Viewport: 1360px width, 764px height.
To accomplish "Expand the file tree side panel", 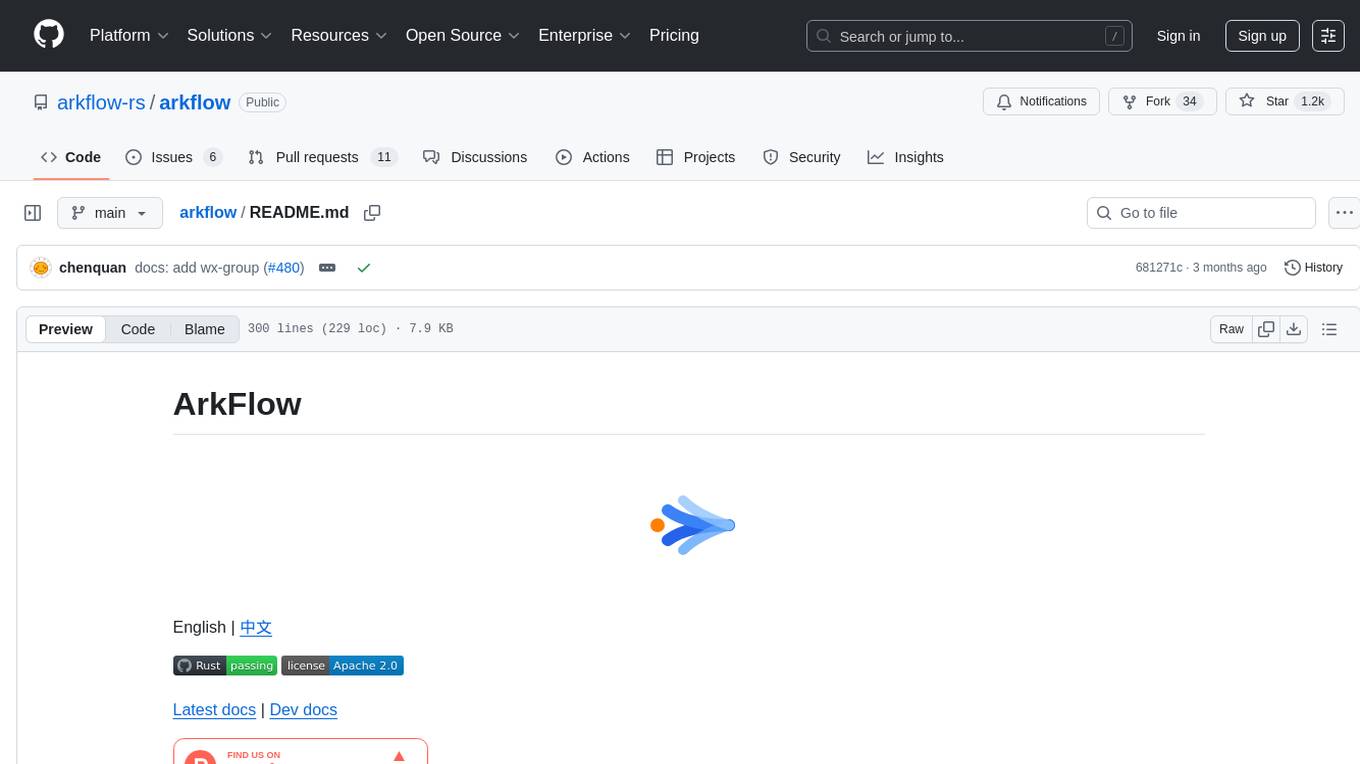I will pos(33,213).
